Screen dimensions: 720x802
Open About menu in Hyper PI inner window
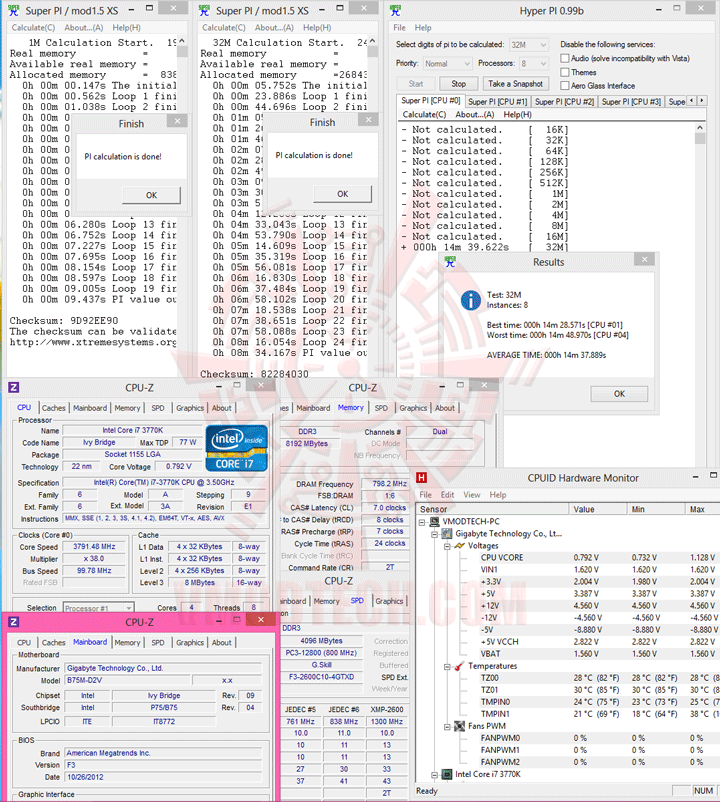(475, 115)
